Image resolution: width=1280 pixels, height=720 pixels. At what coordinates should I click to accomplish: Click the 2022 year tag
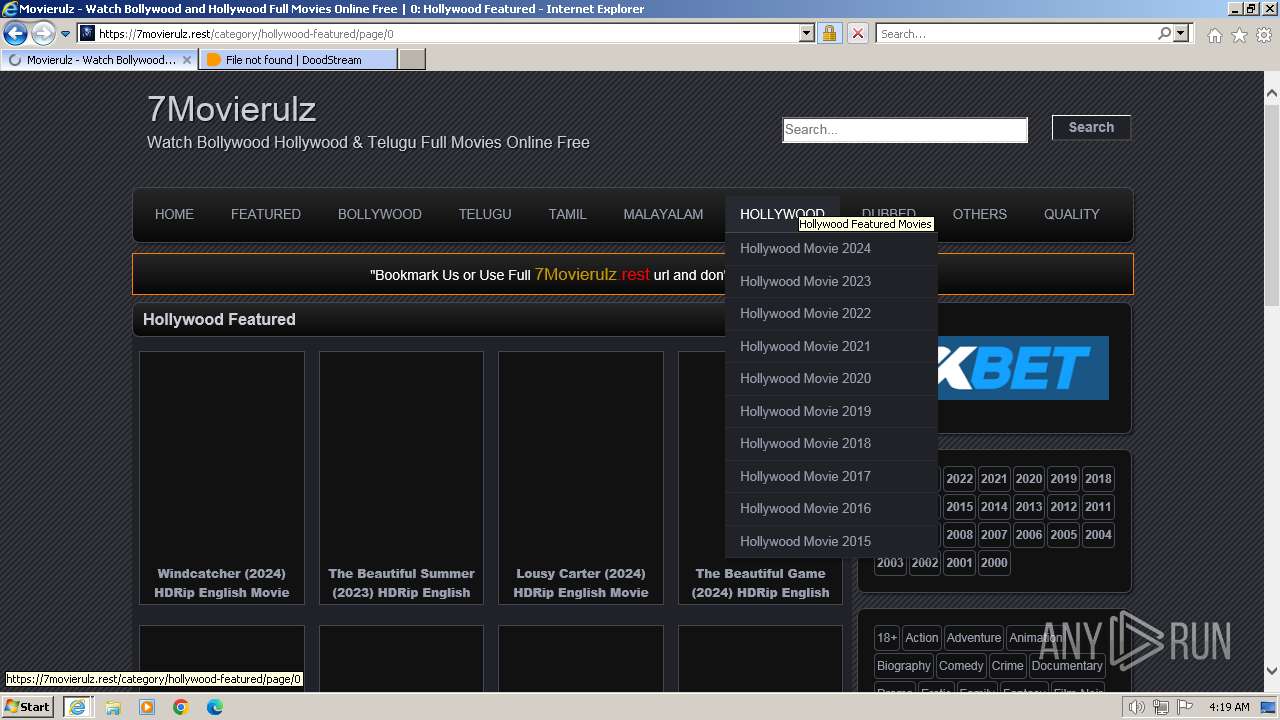959,479
